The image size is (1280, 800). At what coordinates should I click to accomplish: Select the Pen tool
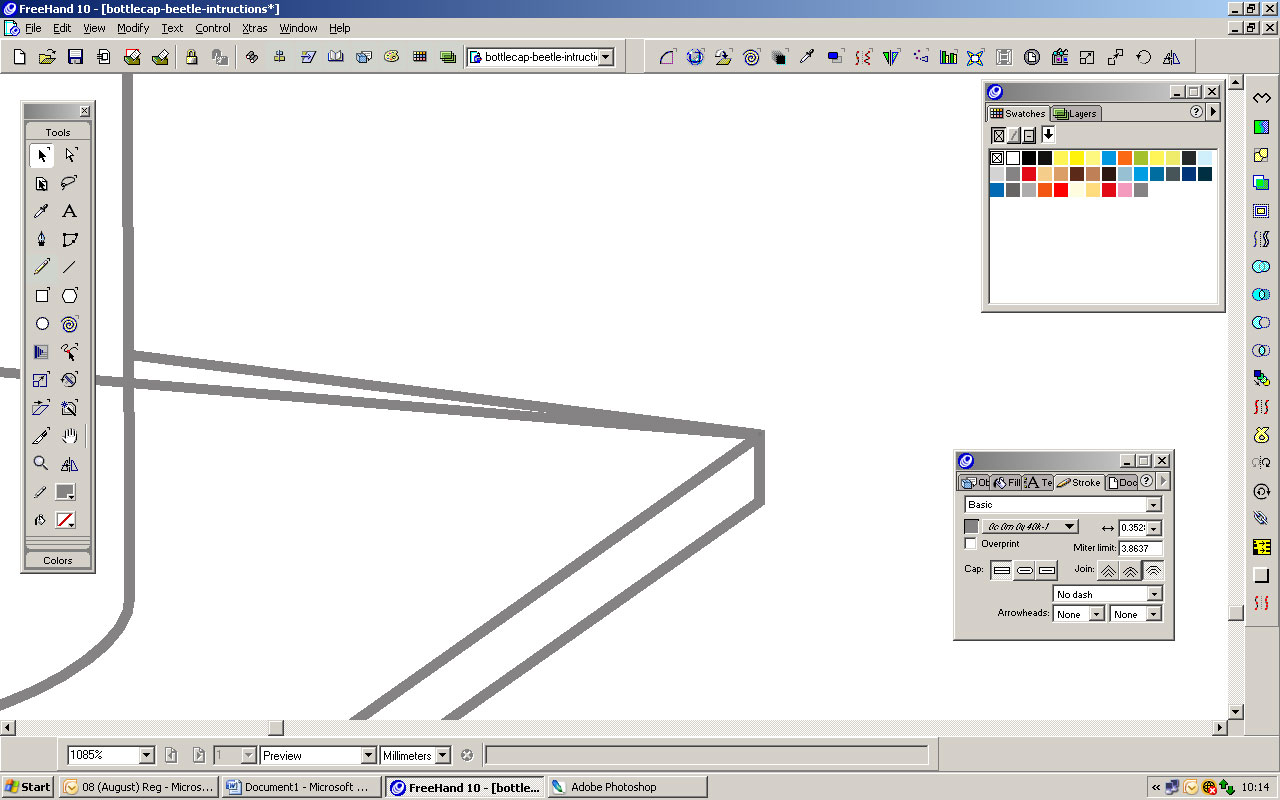point(40,239)
